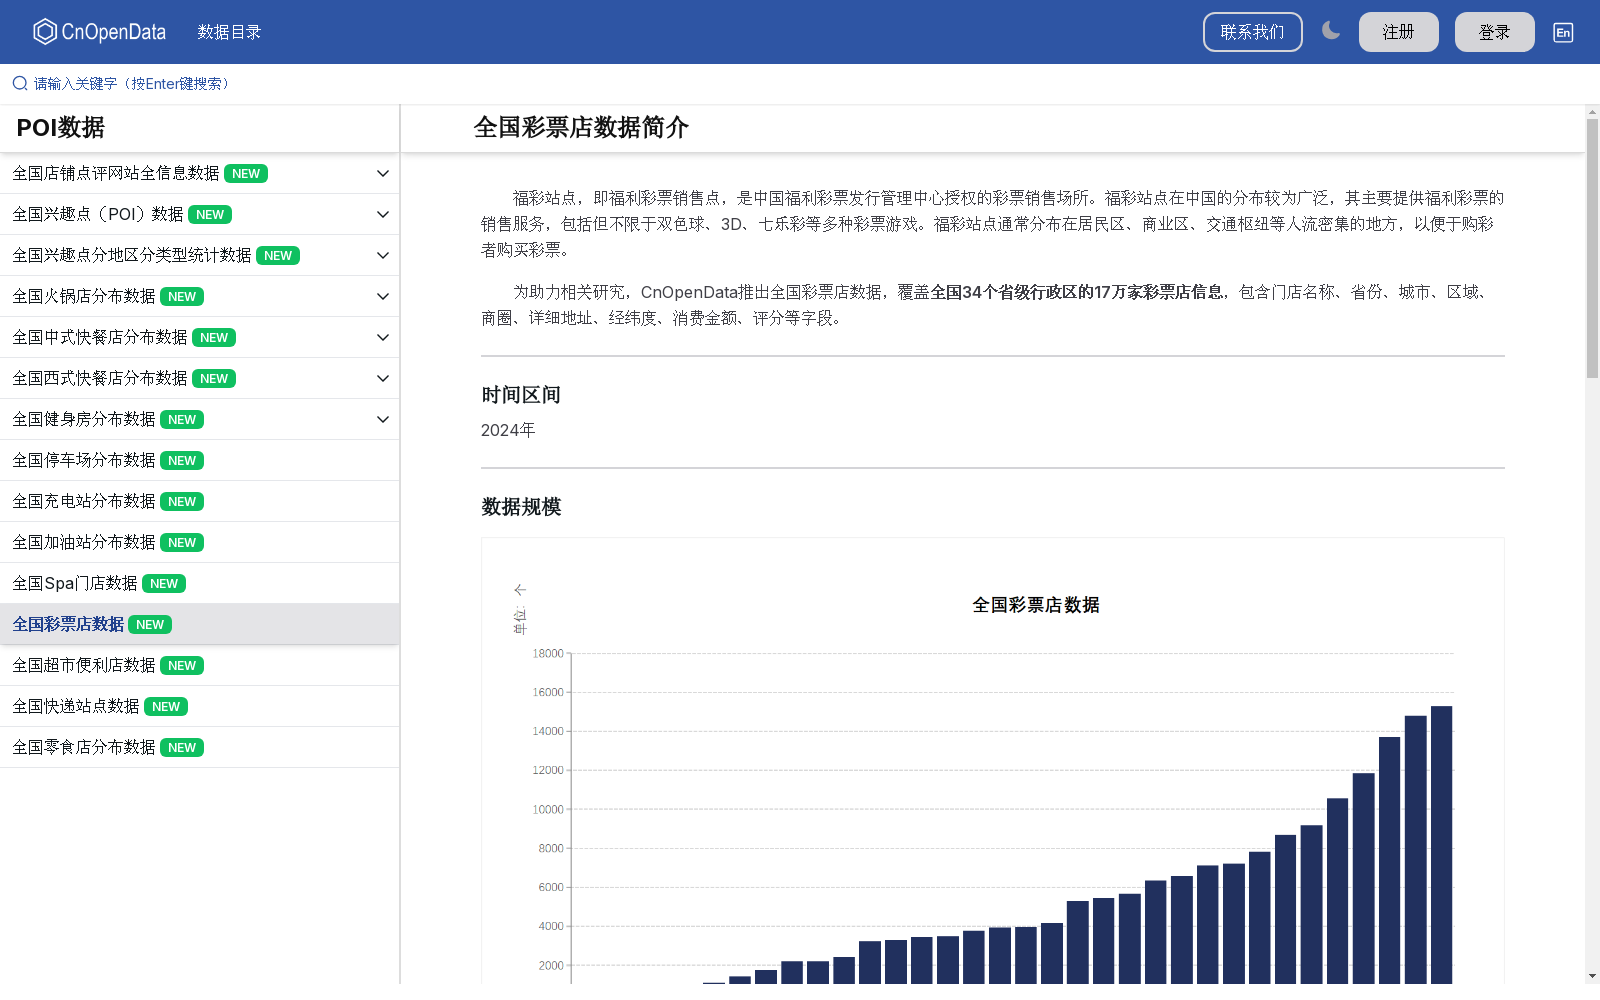Image resolution: width=1600 pixels, height=1000 pixels.
Task: Expand the 全国兴趣点（POI）数据 chevron
Action: pos(382,215)
